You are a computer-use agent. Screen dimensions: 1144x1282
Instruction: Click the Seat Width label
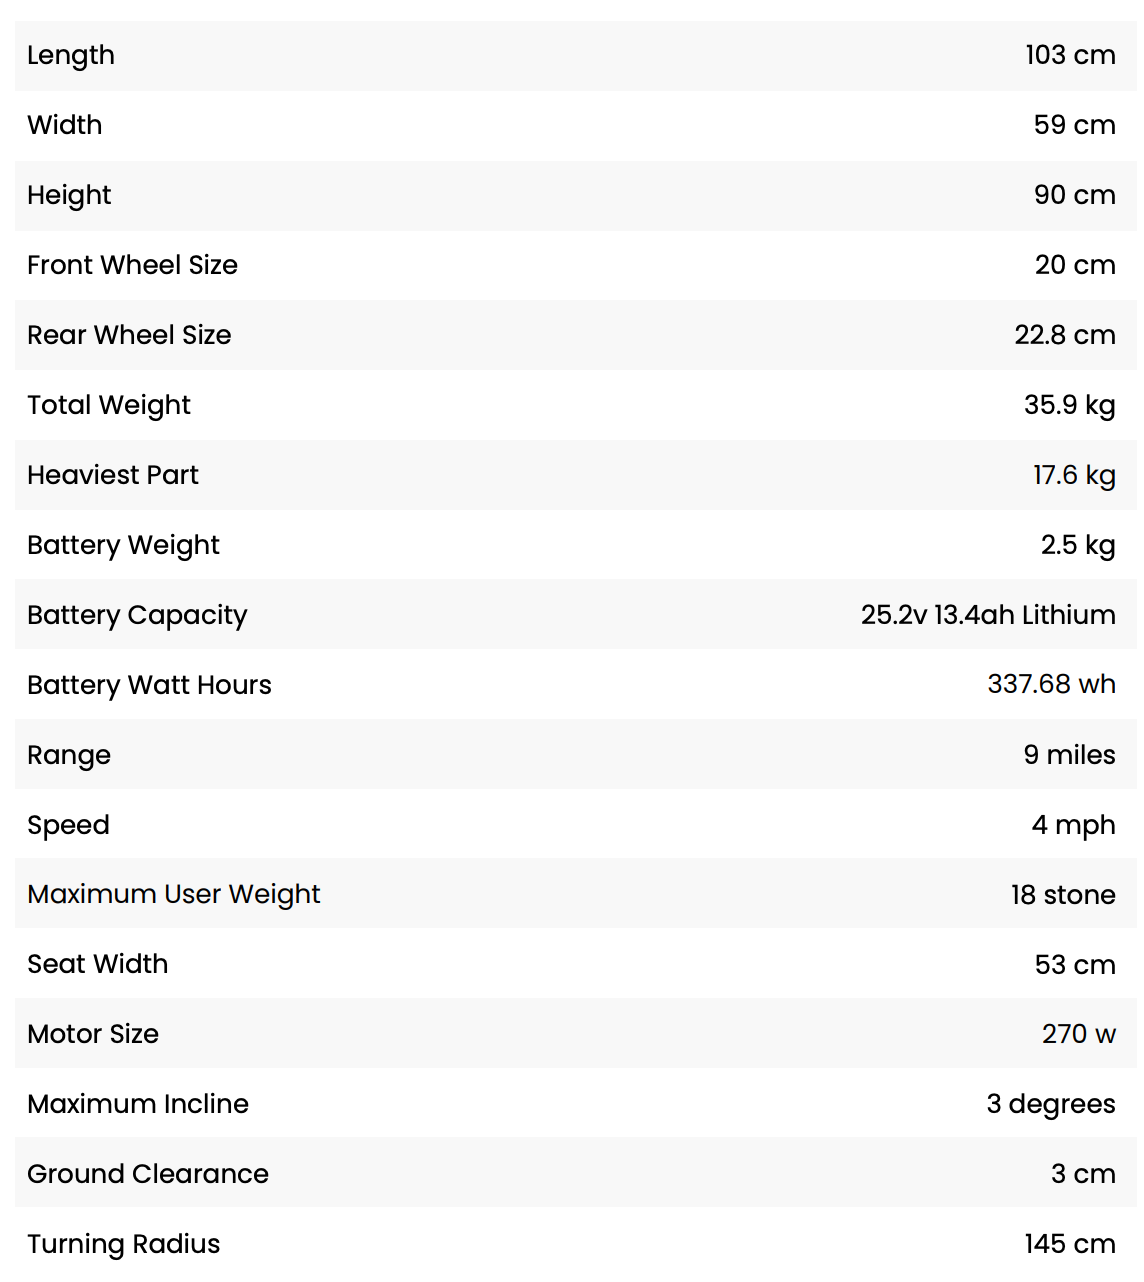point(97,964)
